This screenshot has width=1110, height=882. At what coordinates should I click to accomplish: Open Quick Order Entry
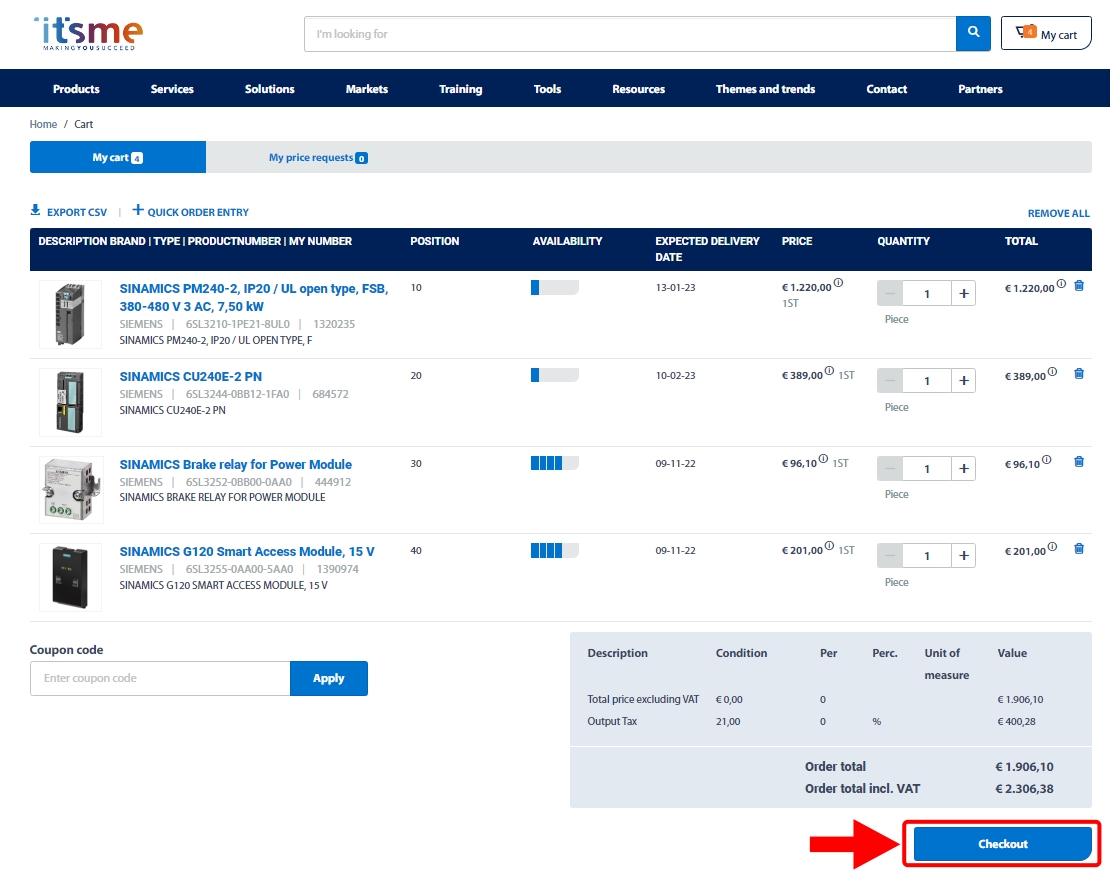[190, 212]
